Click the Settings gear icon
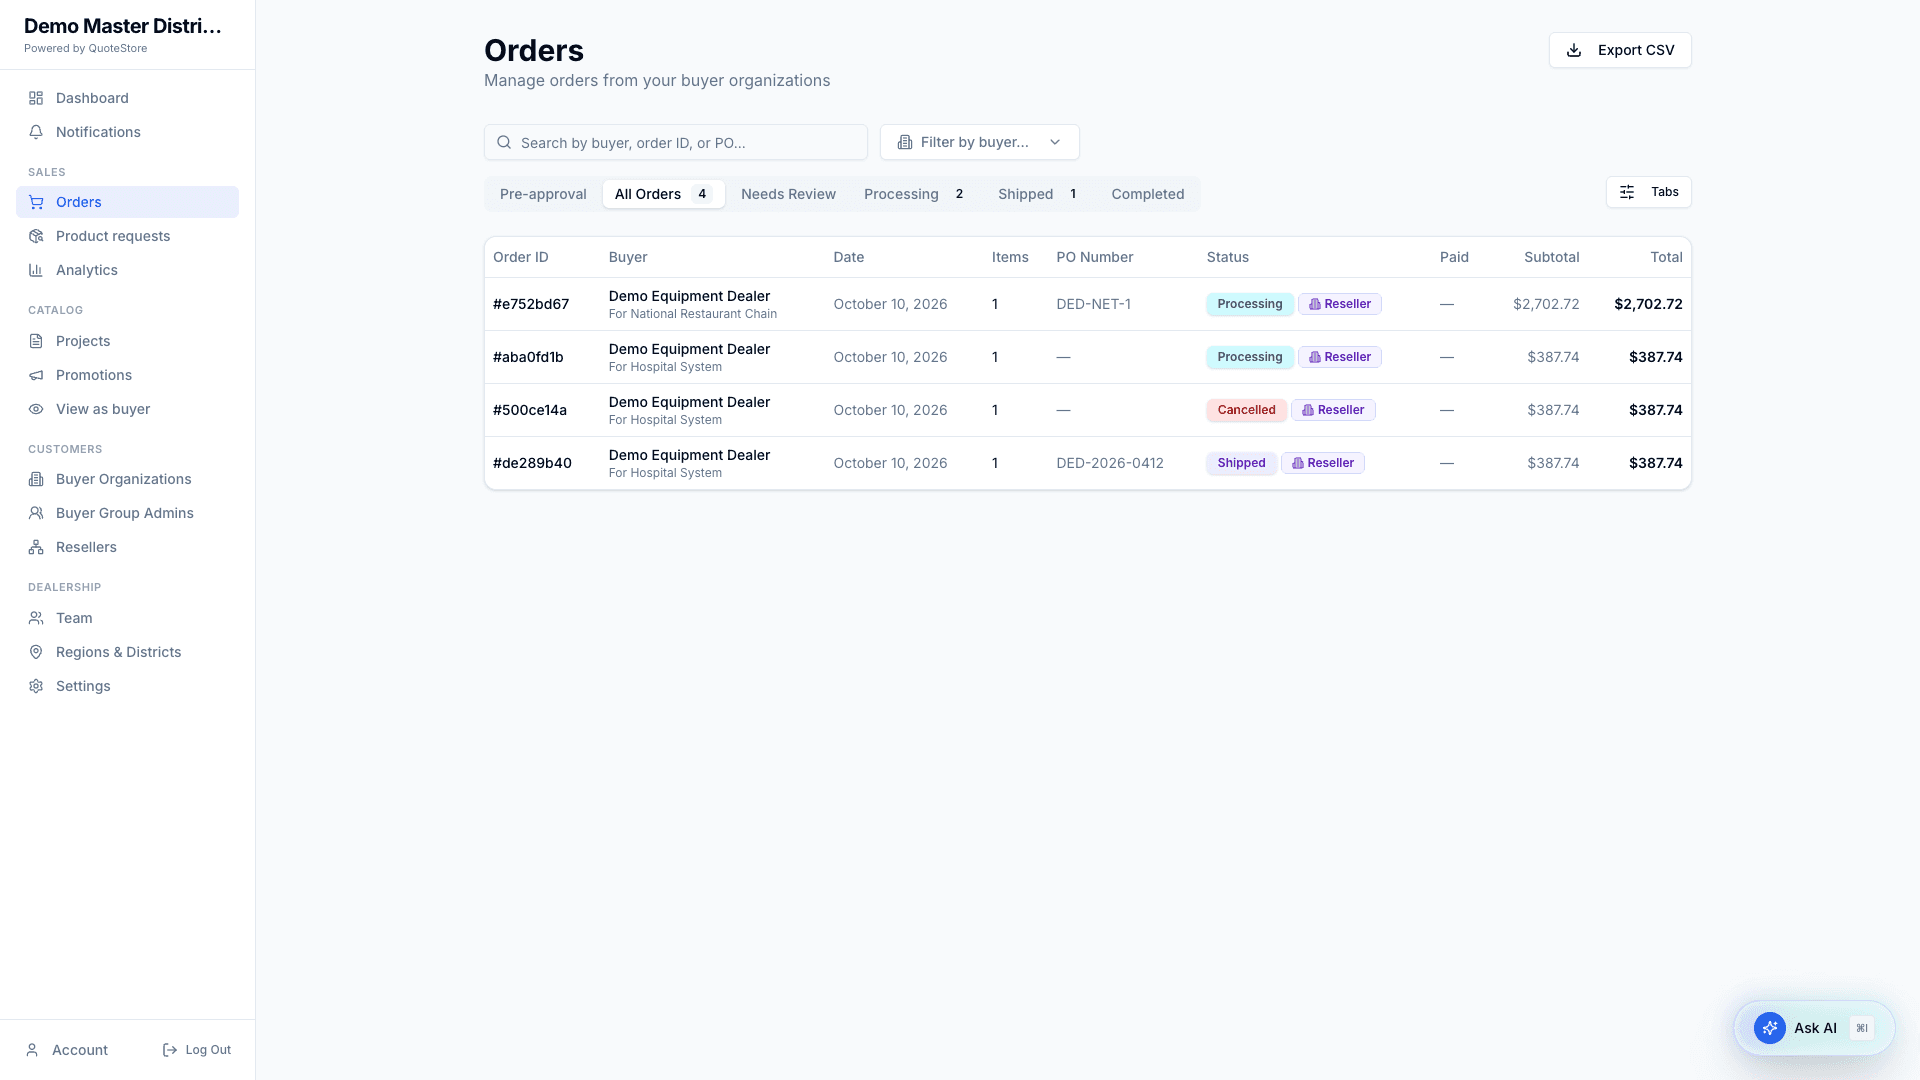Image resolution: width=1920 pixels, height=1080 pixels. pyautogui.click(x=36, y=686)
